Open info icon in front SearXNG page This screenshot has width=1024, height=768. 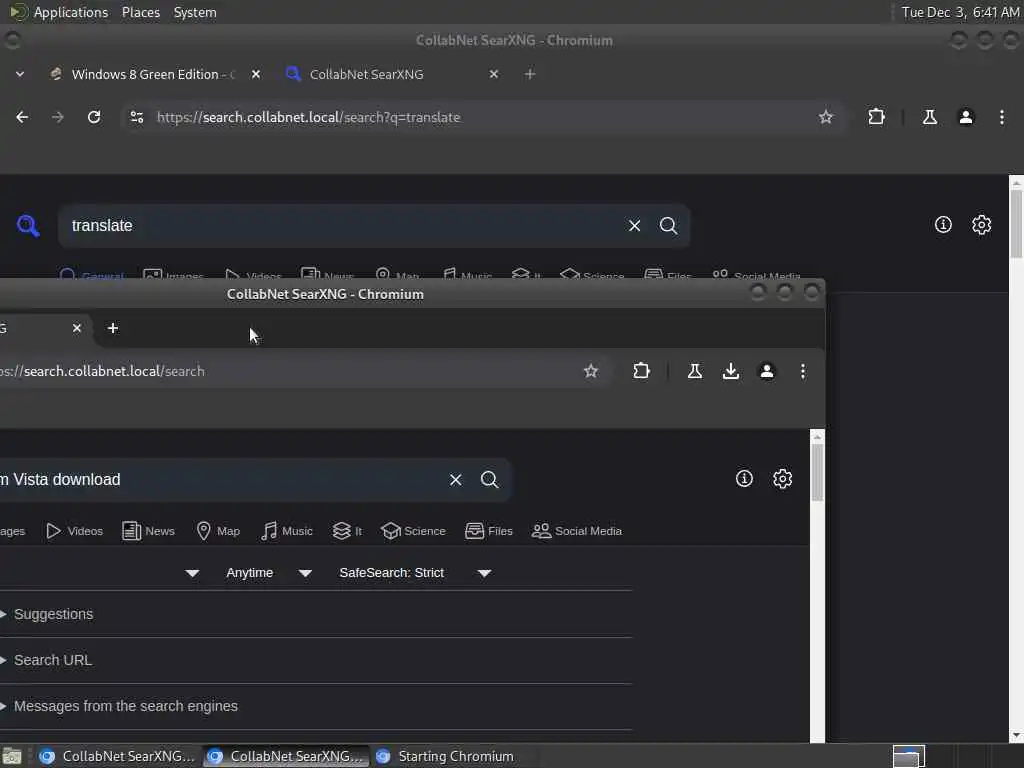[744, 479]
